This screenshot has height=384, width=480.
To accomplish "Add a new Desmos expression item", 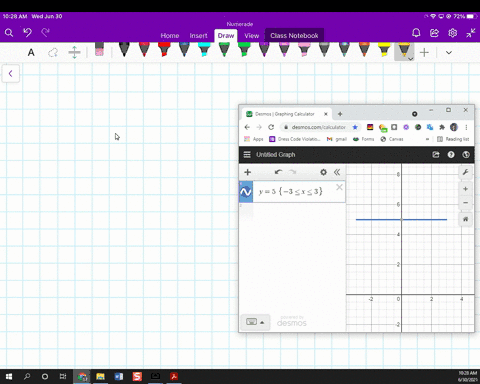I will (247, 172).
